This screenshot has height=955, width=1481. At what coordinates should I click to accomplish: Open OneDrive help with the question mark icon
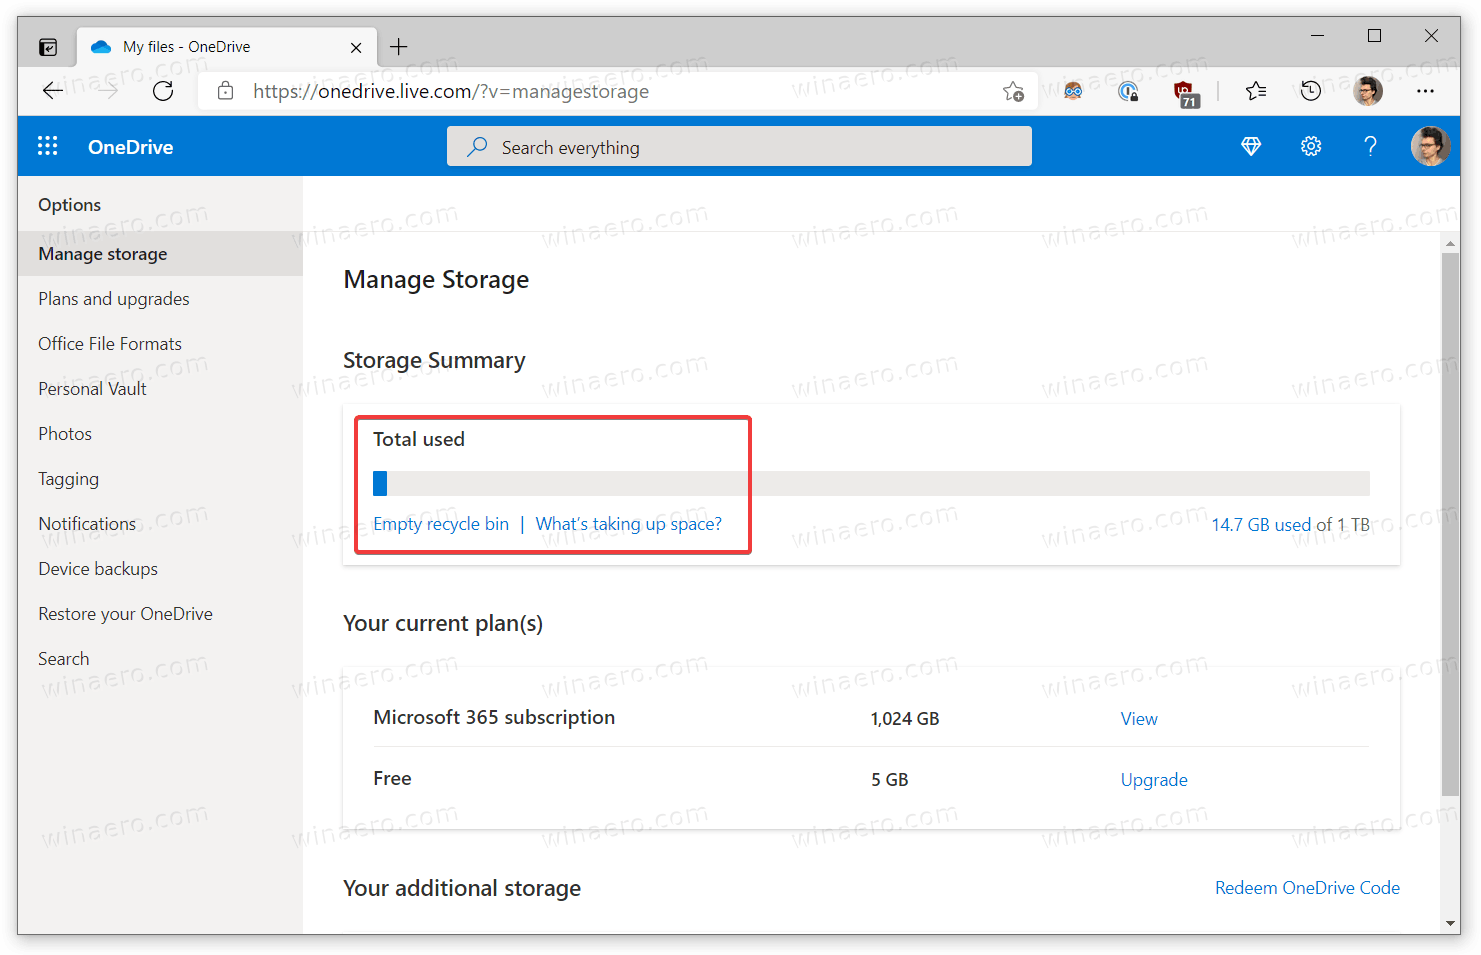pyautogui.click(x=1370, y=146)
